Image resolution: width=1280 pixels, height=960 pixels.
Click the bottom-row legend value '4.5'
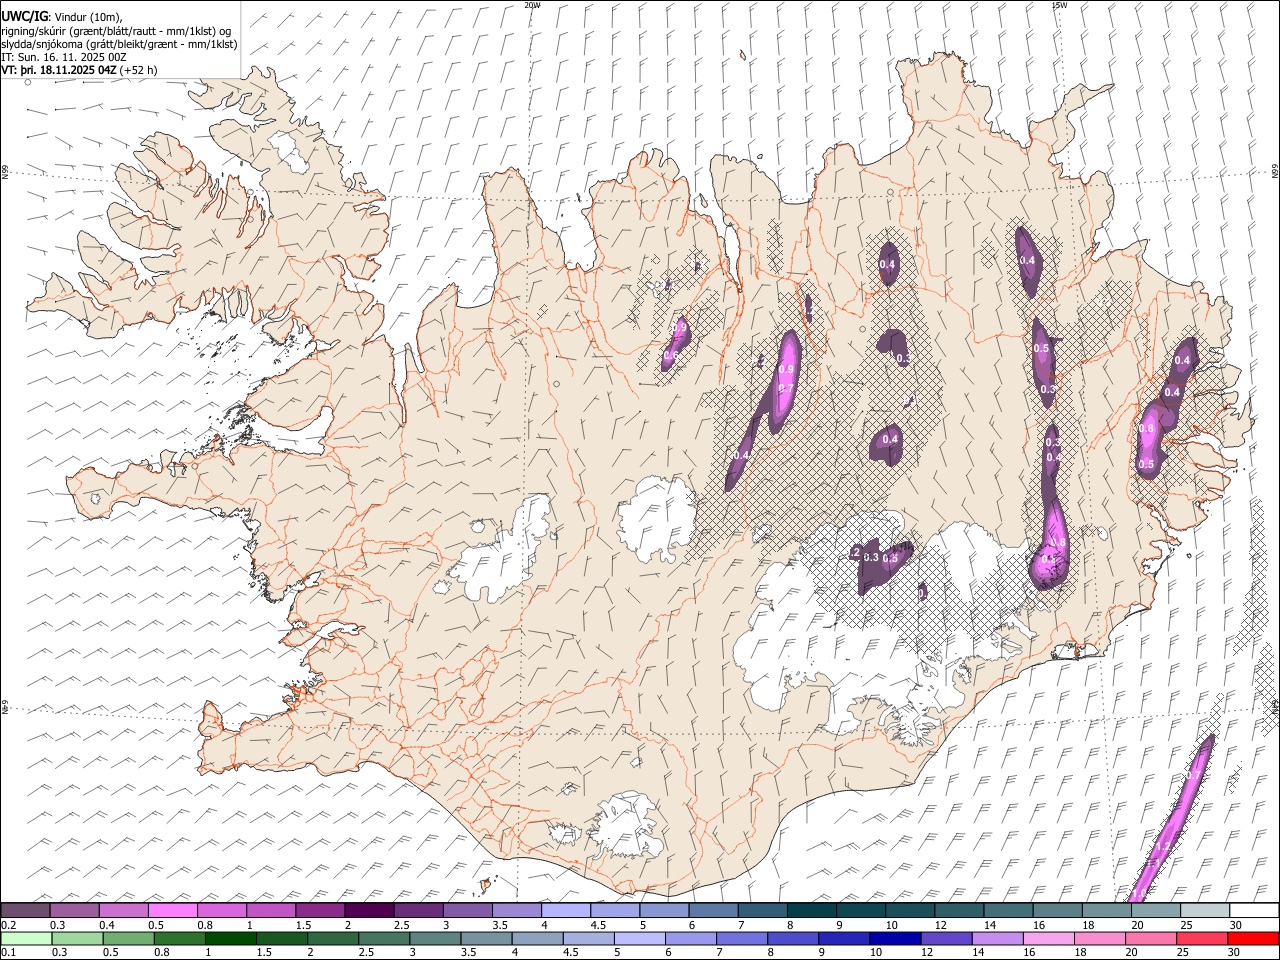click(x=570, y=953)
